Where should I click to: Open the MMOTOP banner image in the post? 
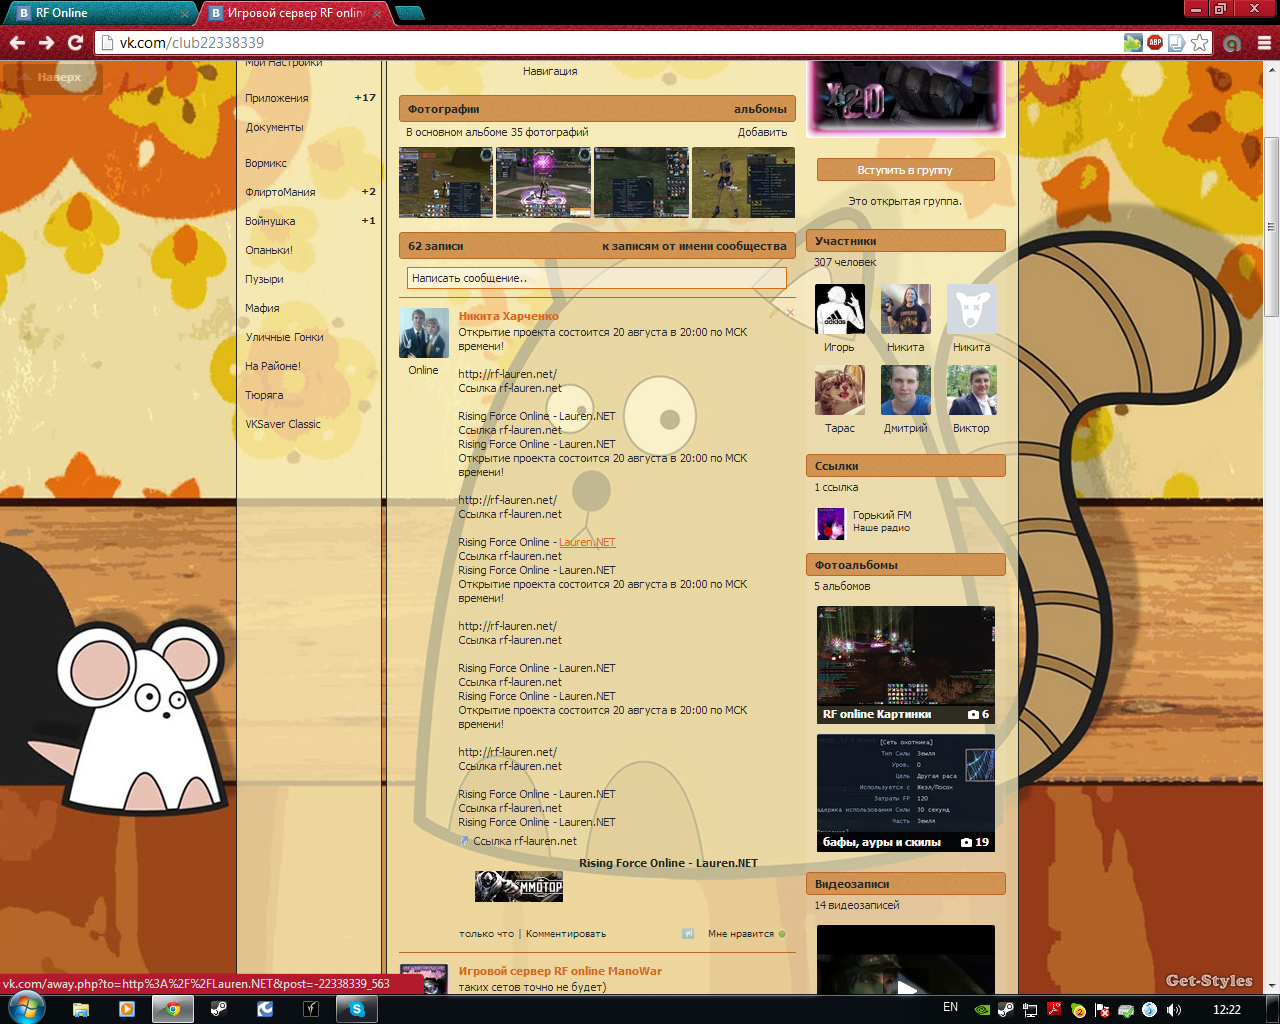pyautogui.click(x=519, y=886)
